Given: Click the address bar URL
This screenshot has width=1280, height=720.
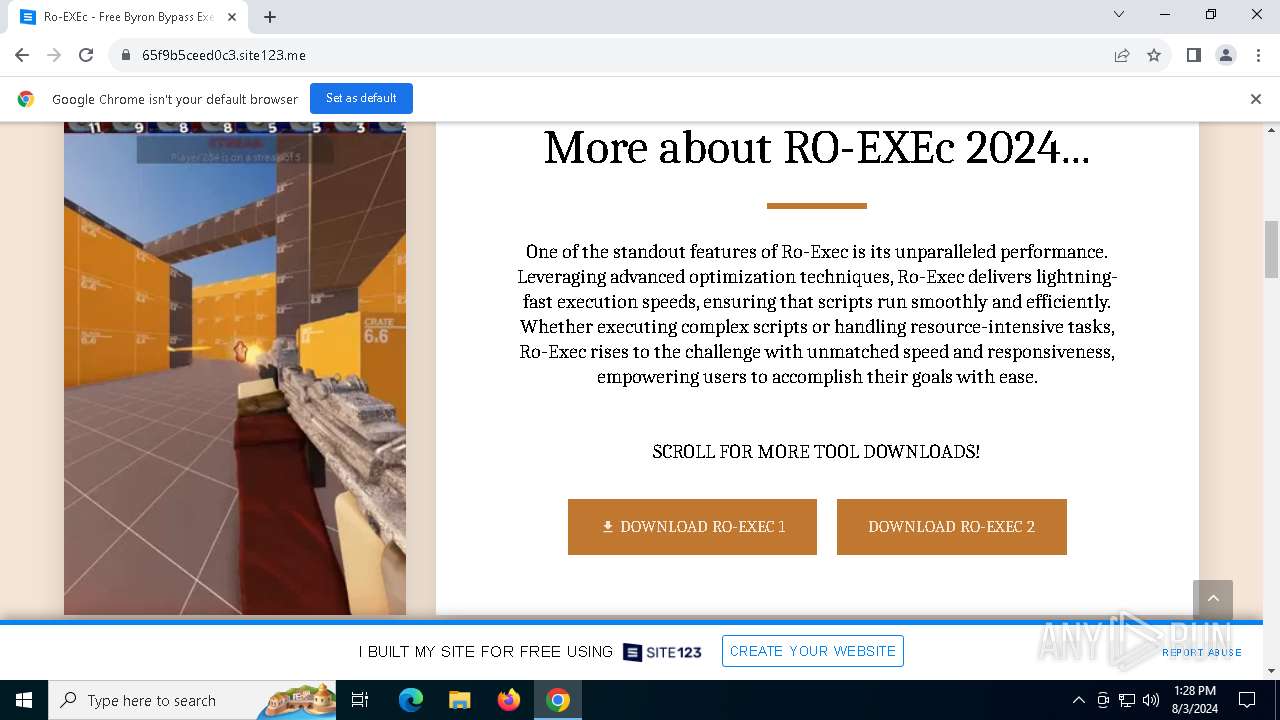Looking at the screenshot, I should tap(224, 55).
